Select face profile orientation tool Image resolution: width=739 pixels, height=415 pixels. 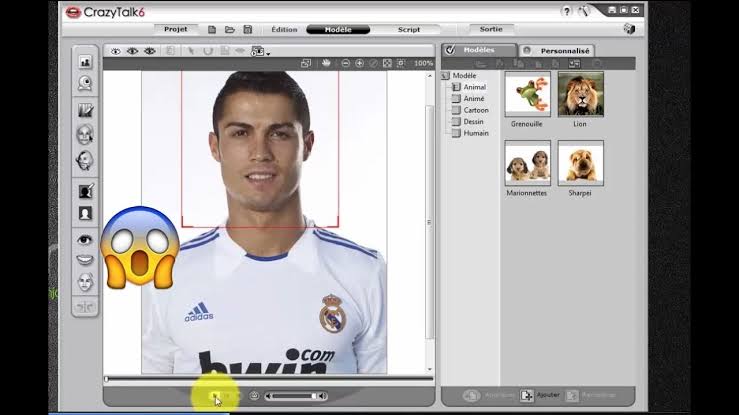pos(84,160)
